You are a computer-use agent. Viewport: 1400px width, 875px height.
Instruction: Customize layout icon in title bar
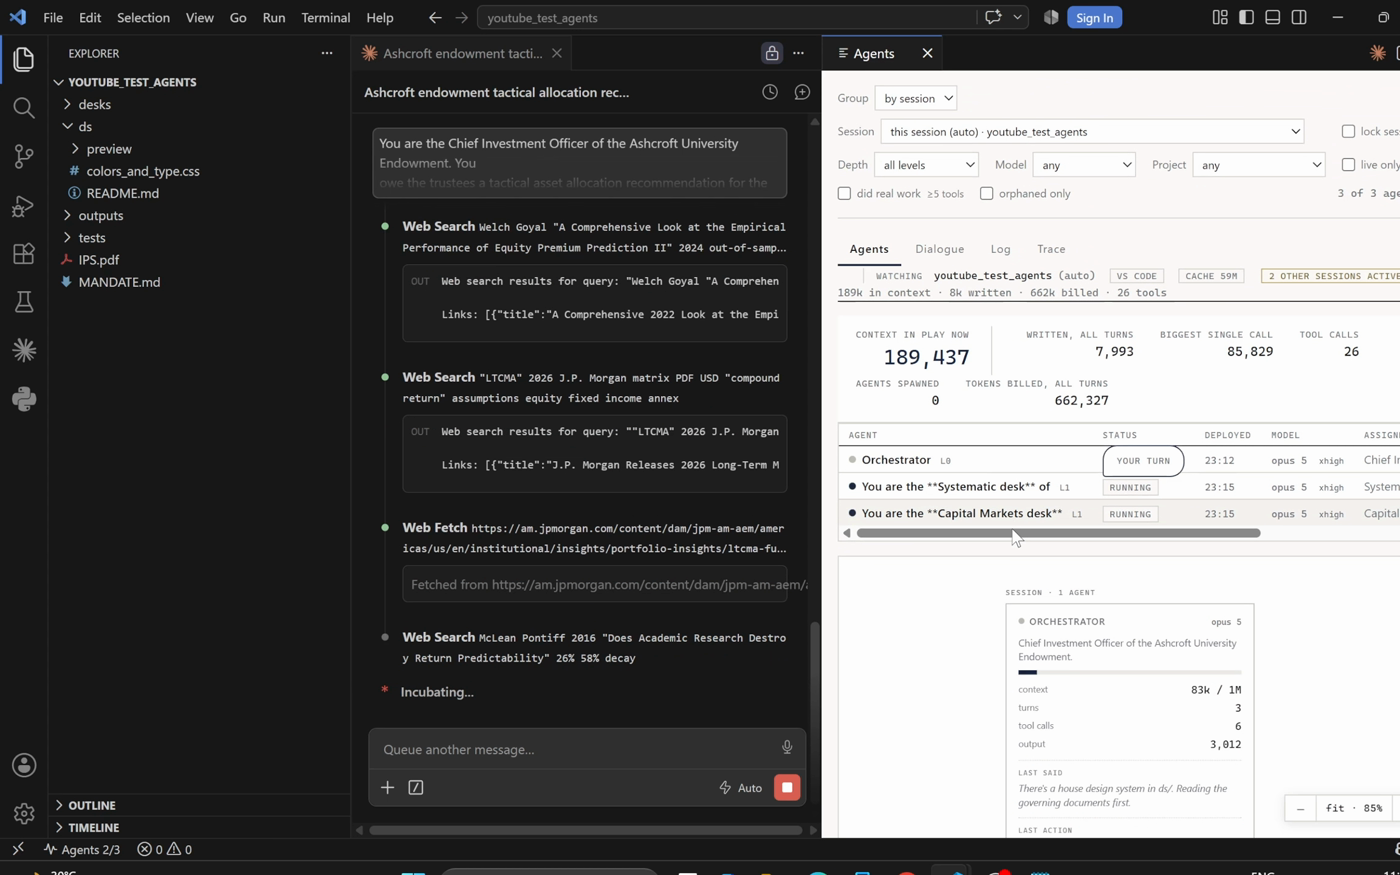click(x=1220, y=17)
